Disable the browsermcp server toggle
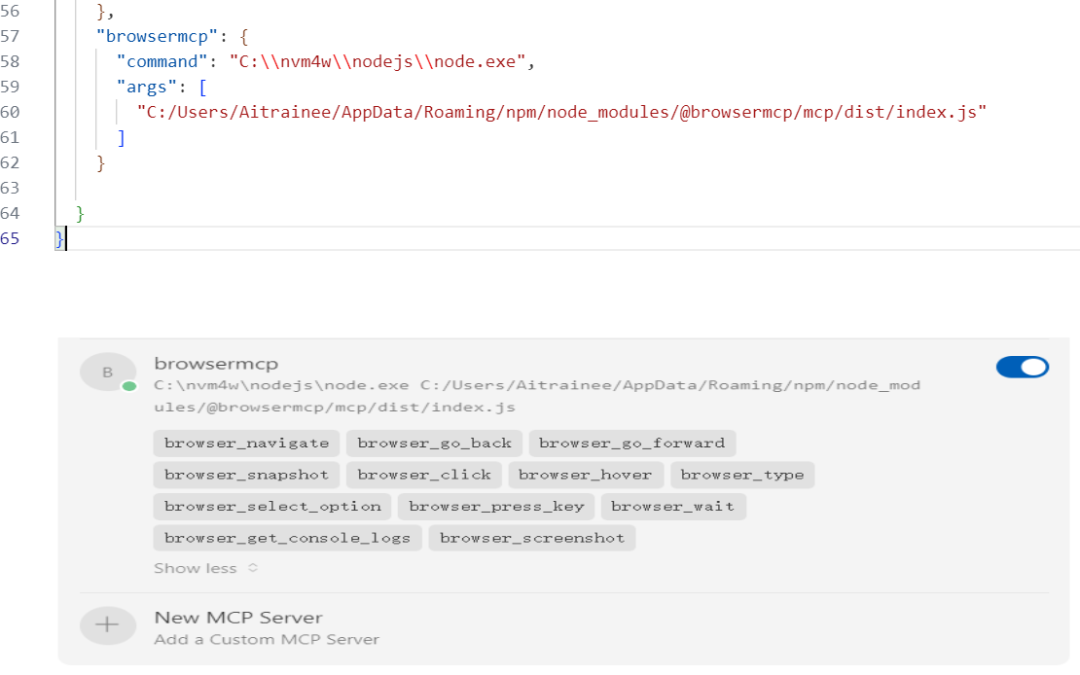Screen dimensions: 1080x675 point(1022,367)
